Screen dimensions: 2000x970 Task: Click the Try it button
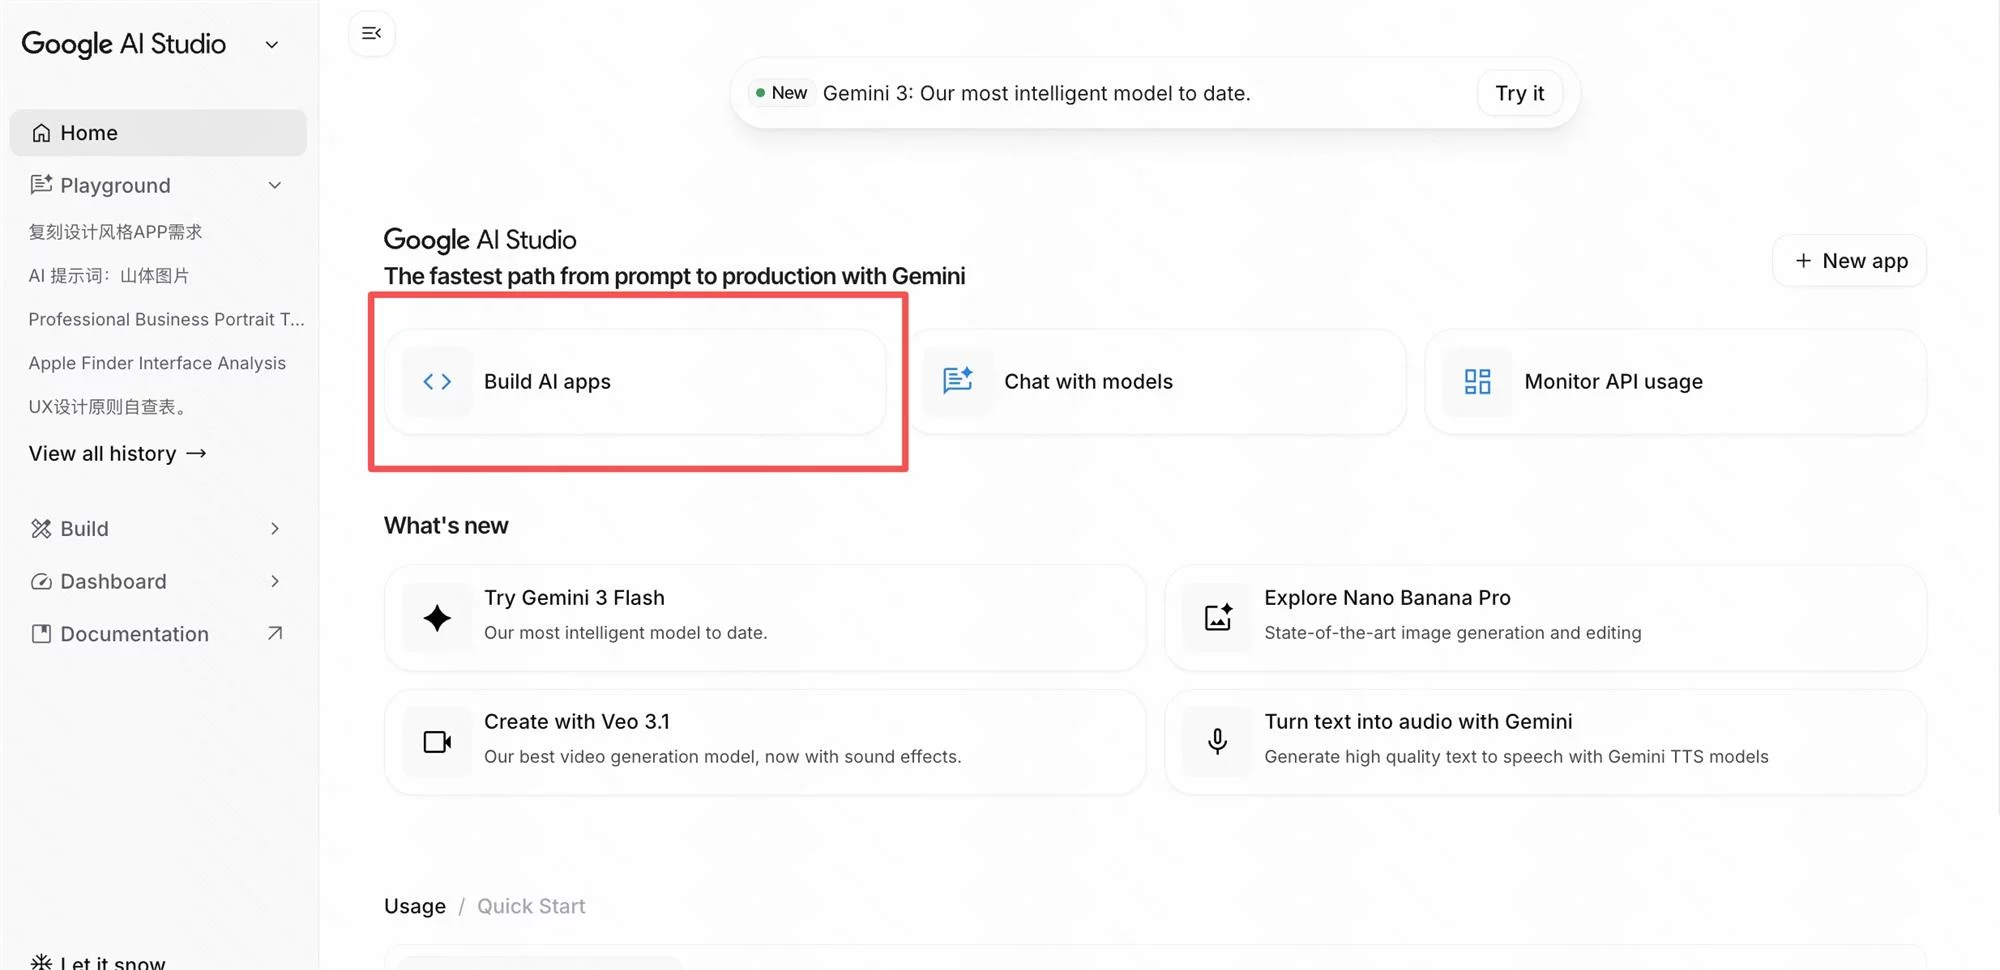(x=1519, y=94)
